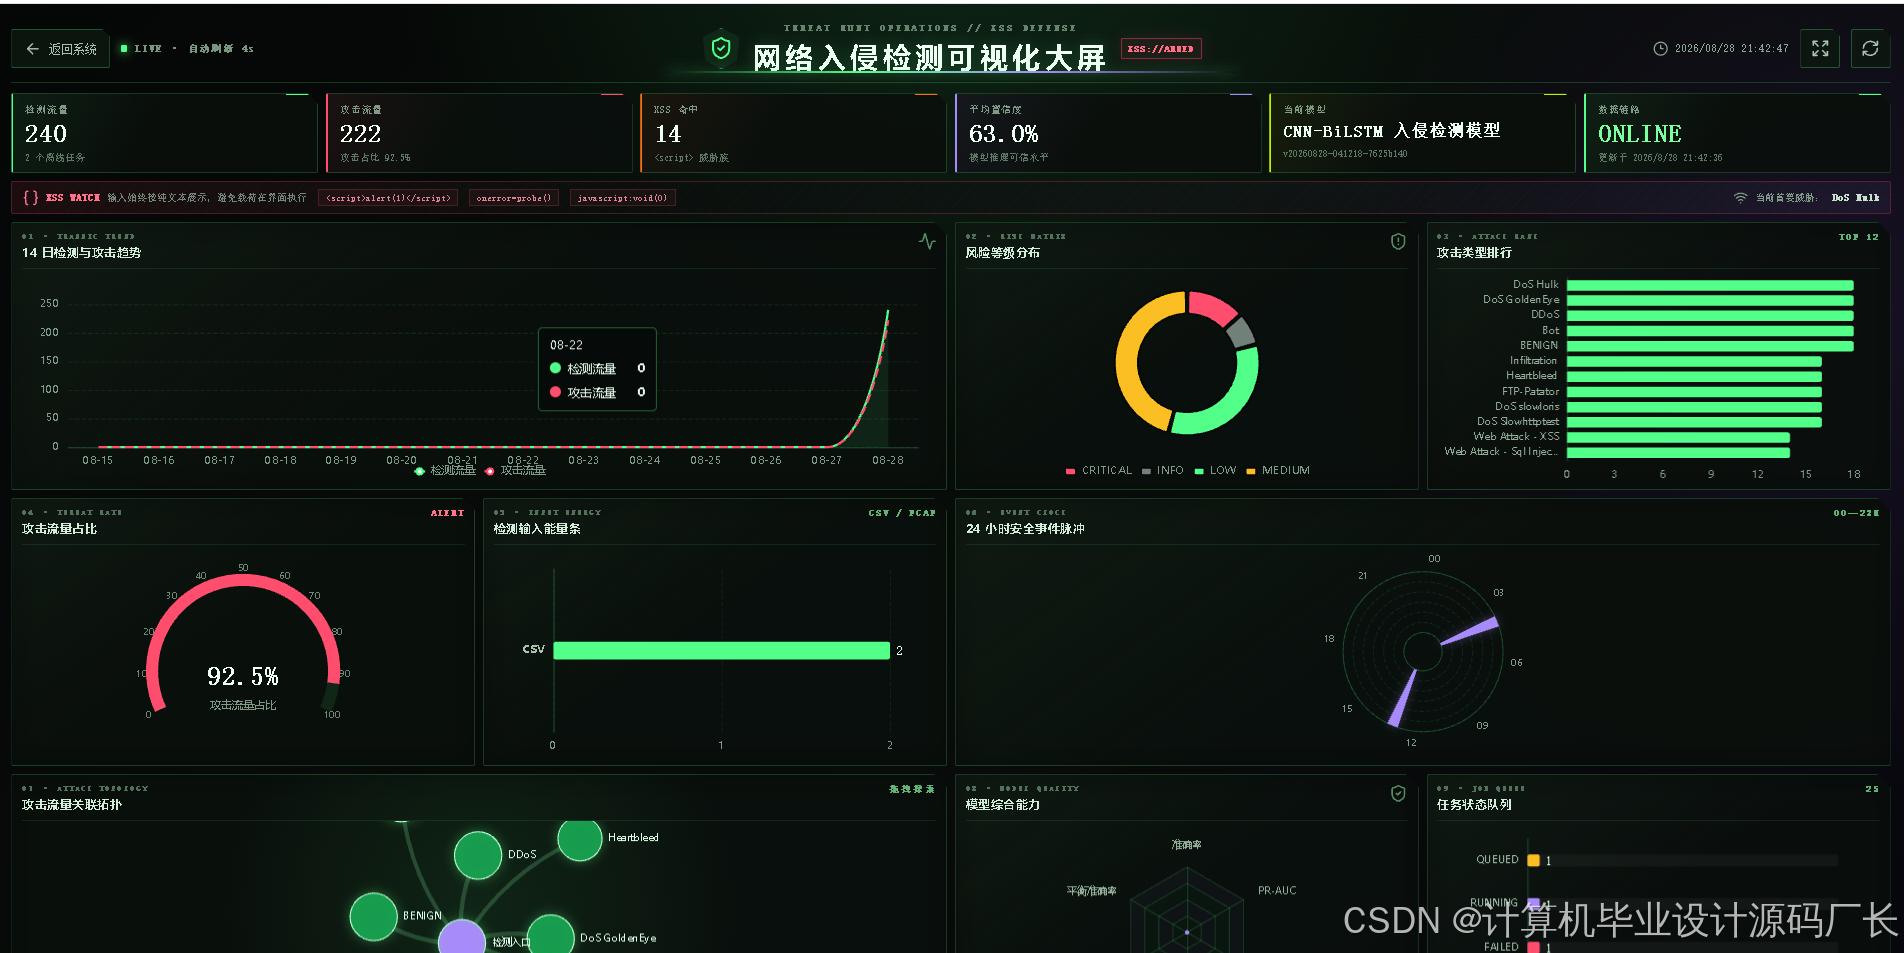Click the pulse icon on the trend panel

927,241
